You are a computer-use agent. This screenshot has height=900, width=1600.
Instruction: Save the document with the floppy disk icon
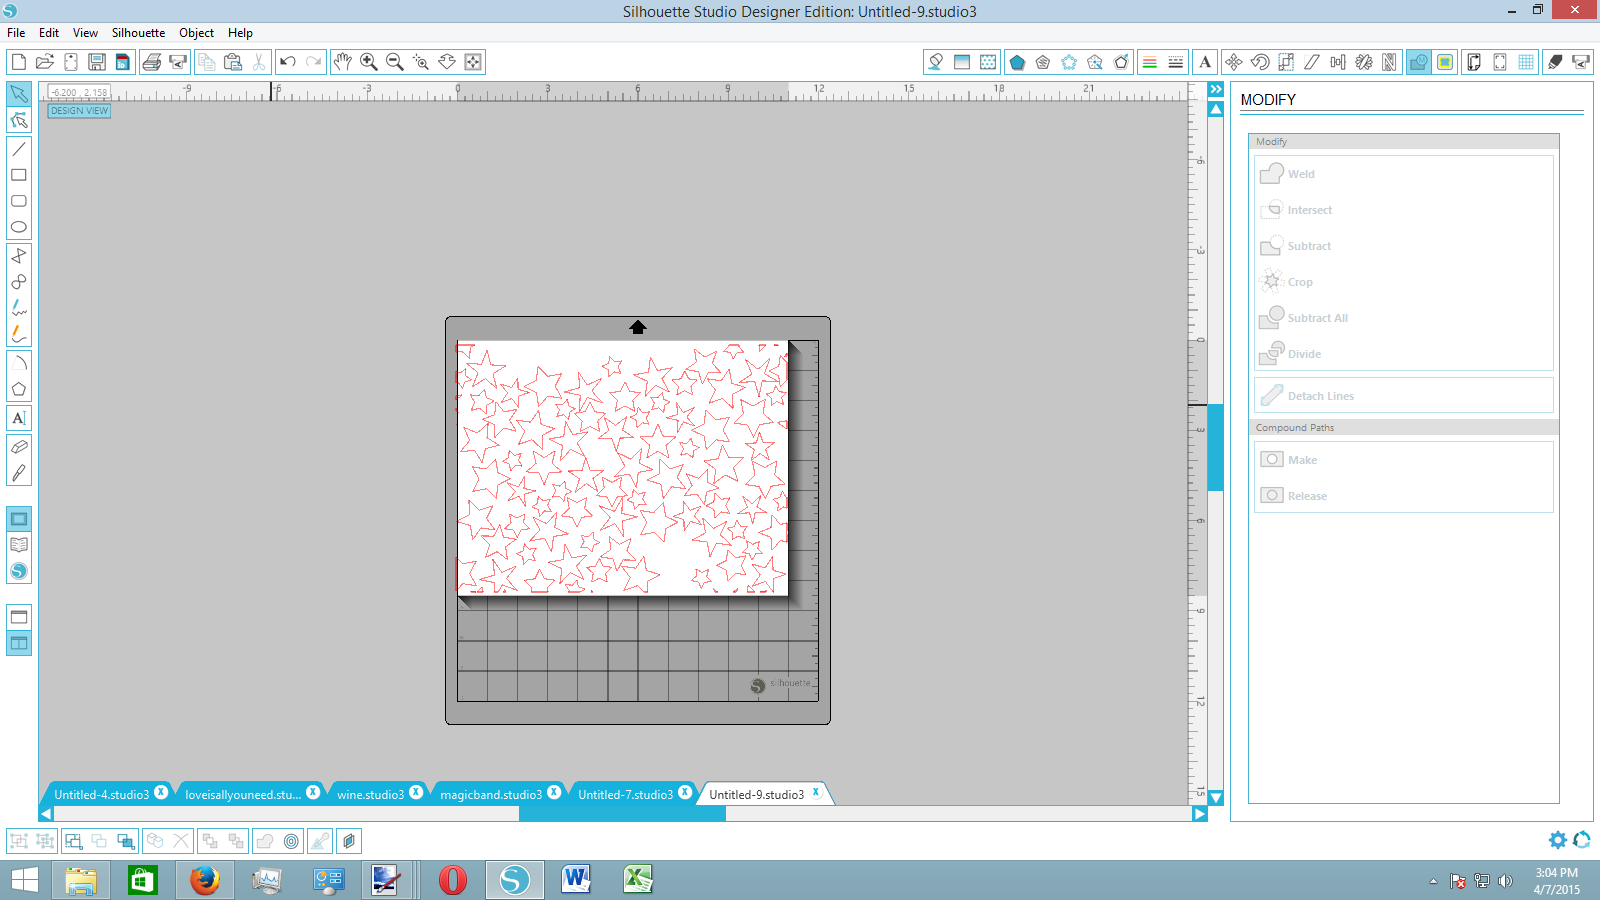tap(97, 62)
